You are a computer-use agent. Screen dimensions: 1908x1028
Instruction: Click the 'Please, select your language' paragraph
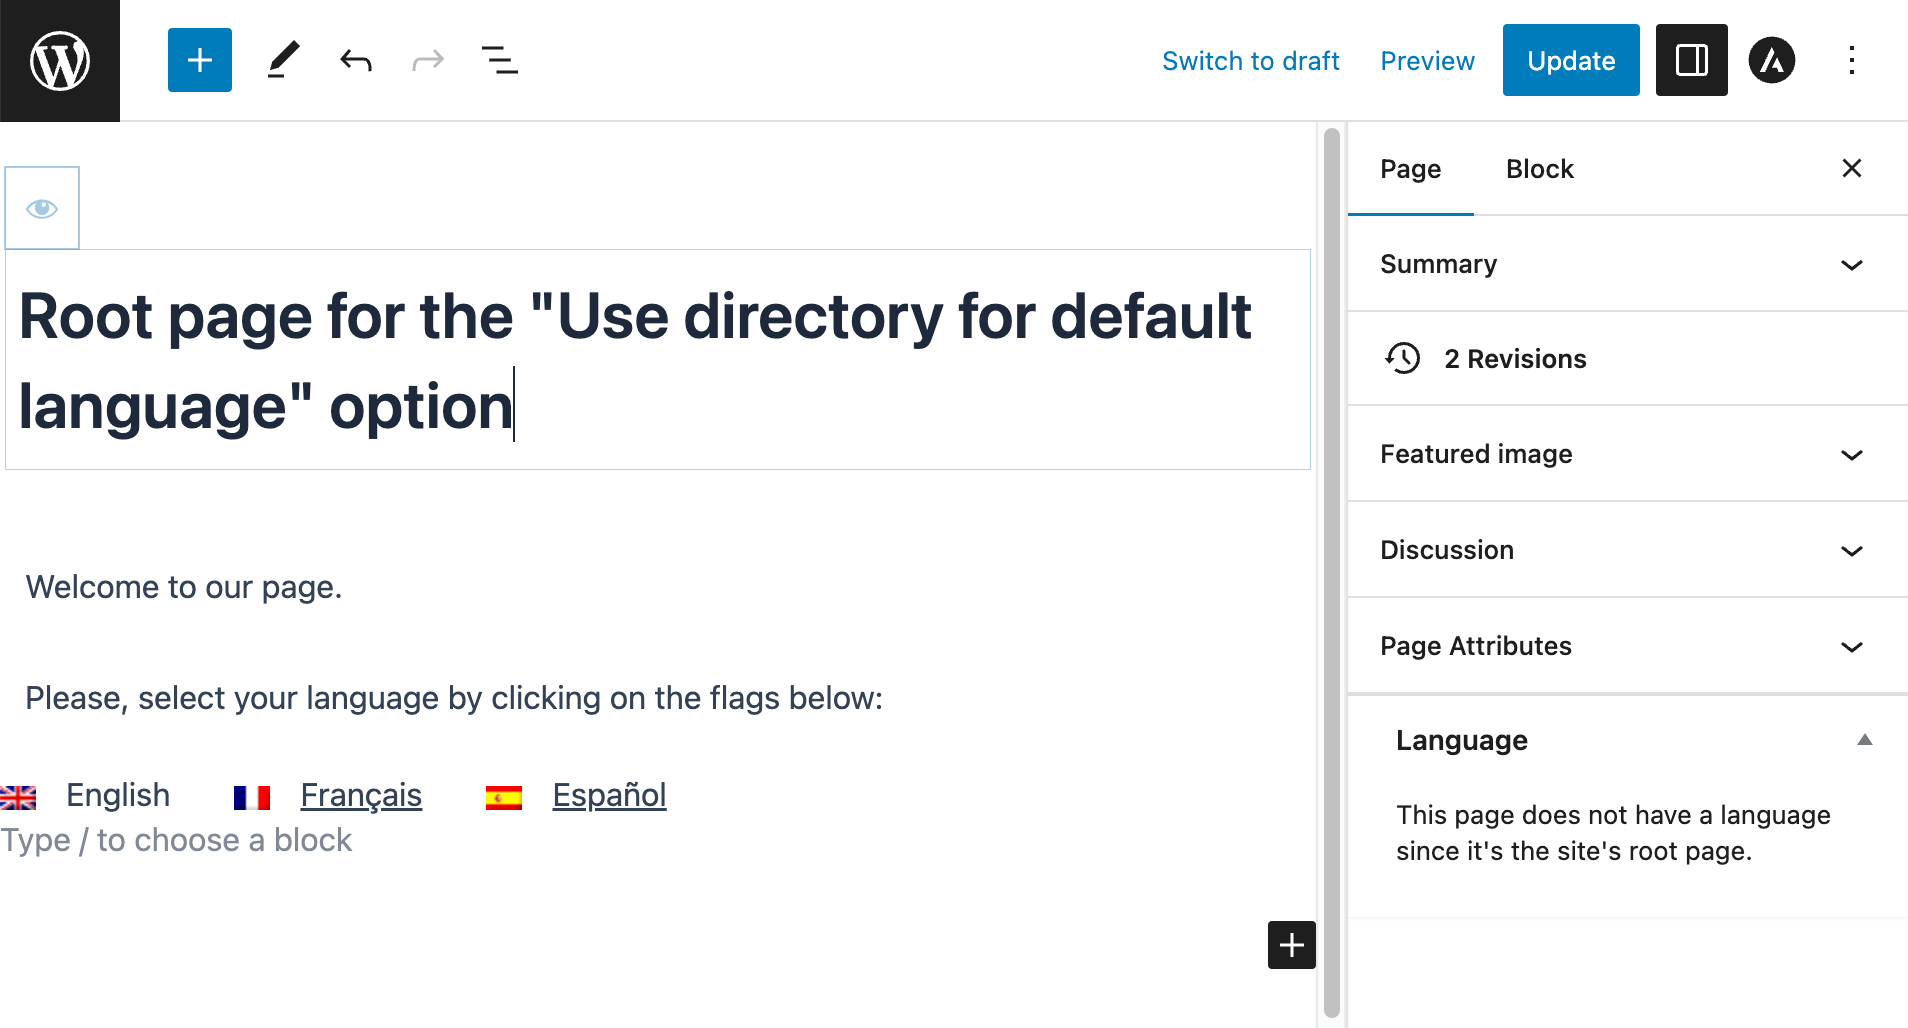point(454,698)
